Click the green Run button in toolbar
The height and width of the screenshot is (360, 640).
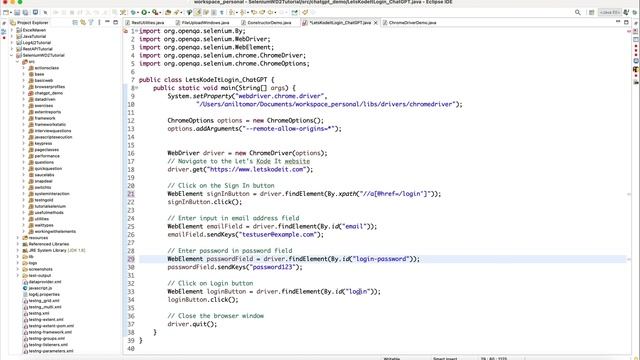144,12
